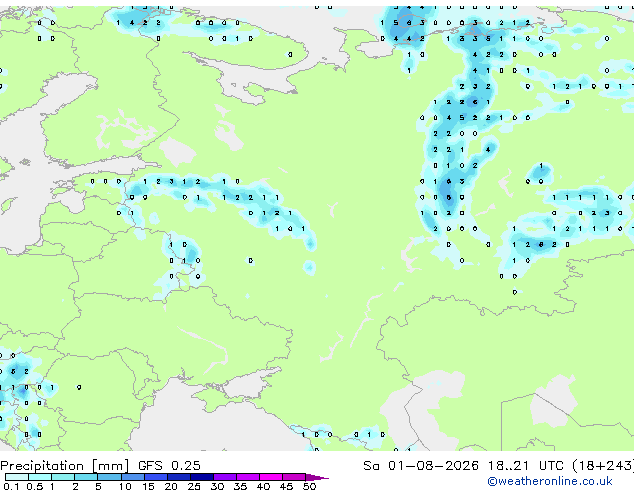Image resolution: width=634 pixels, height=490 pixels.
Task: Select the 20–25 mm legend swatch
Action: tap(179, 477)
